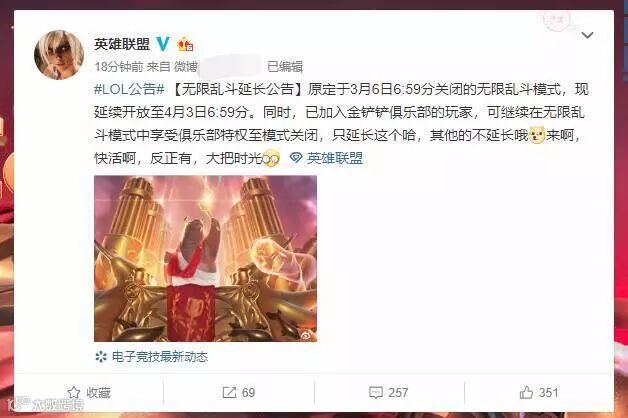Click the membership crown badge icon

coord(185,44)
